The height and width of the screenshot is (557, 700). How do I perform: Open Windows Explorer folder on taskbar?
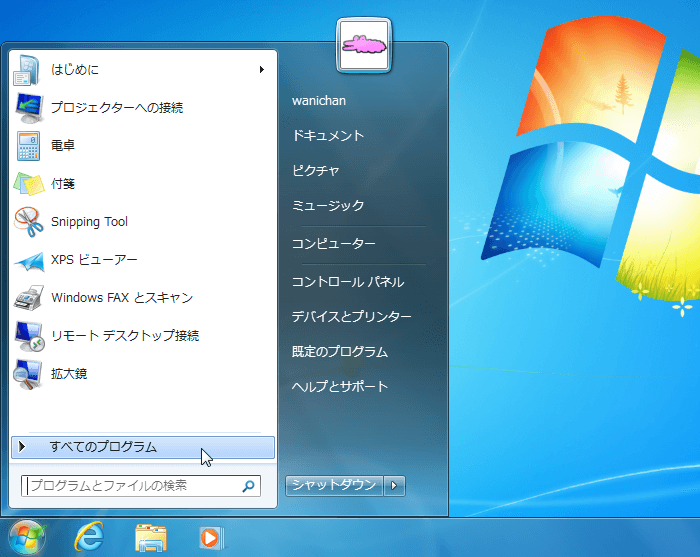[151, 537]
